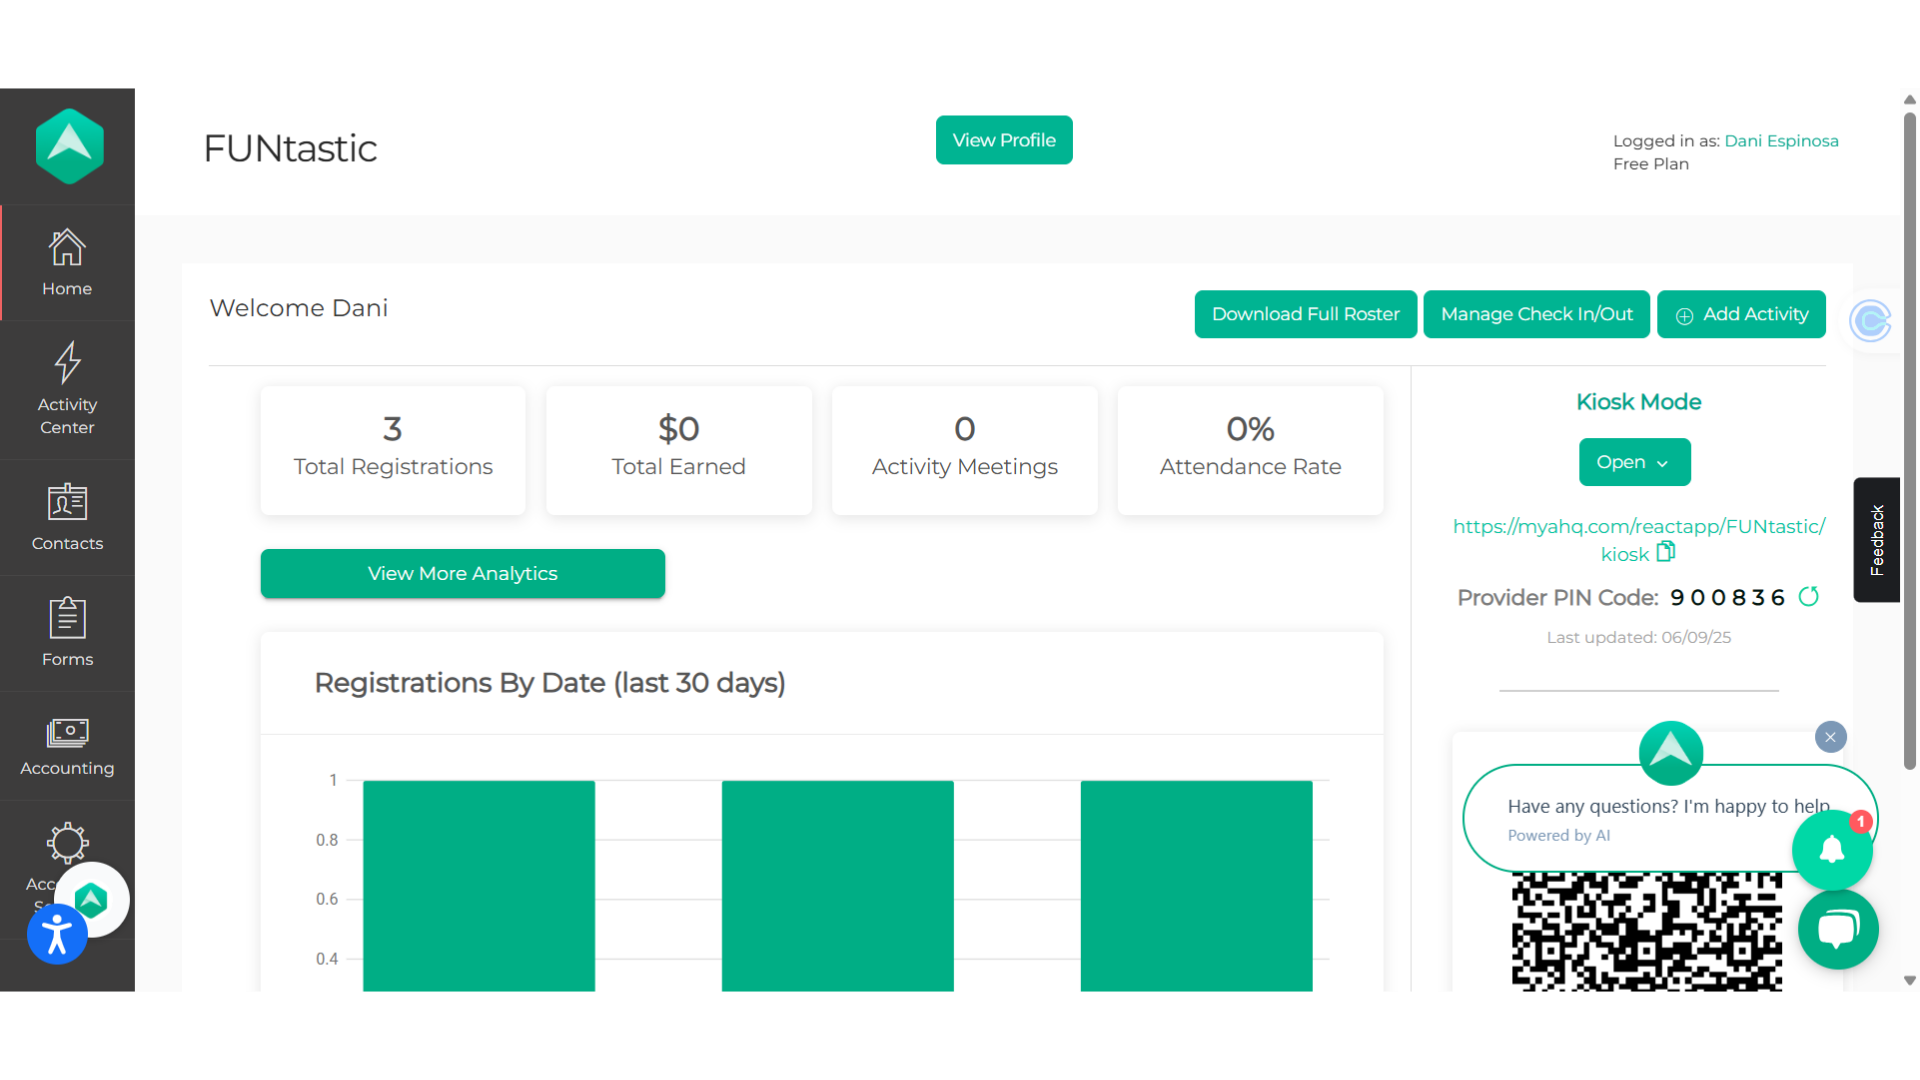Navigate to Home in the sidebar
Screen dimensions: 1920x1080
(x=66, y=262)
